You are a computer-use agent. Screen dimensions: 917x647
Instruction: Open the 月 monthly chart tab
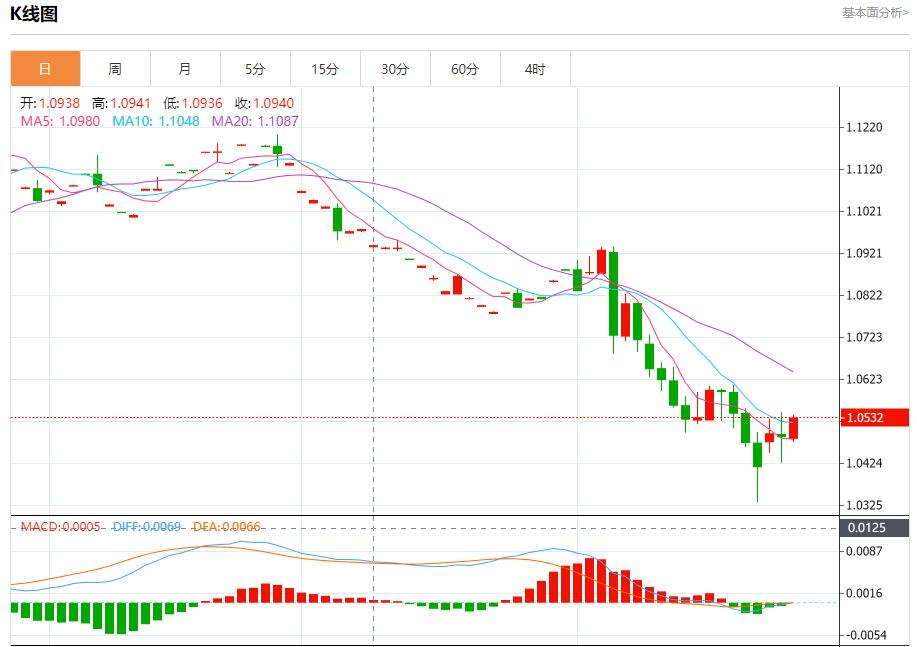click(x=185, y=69)
